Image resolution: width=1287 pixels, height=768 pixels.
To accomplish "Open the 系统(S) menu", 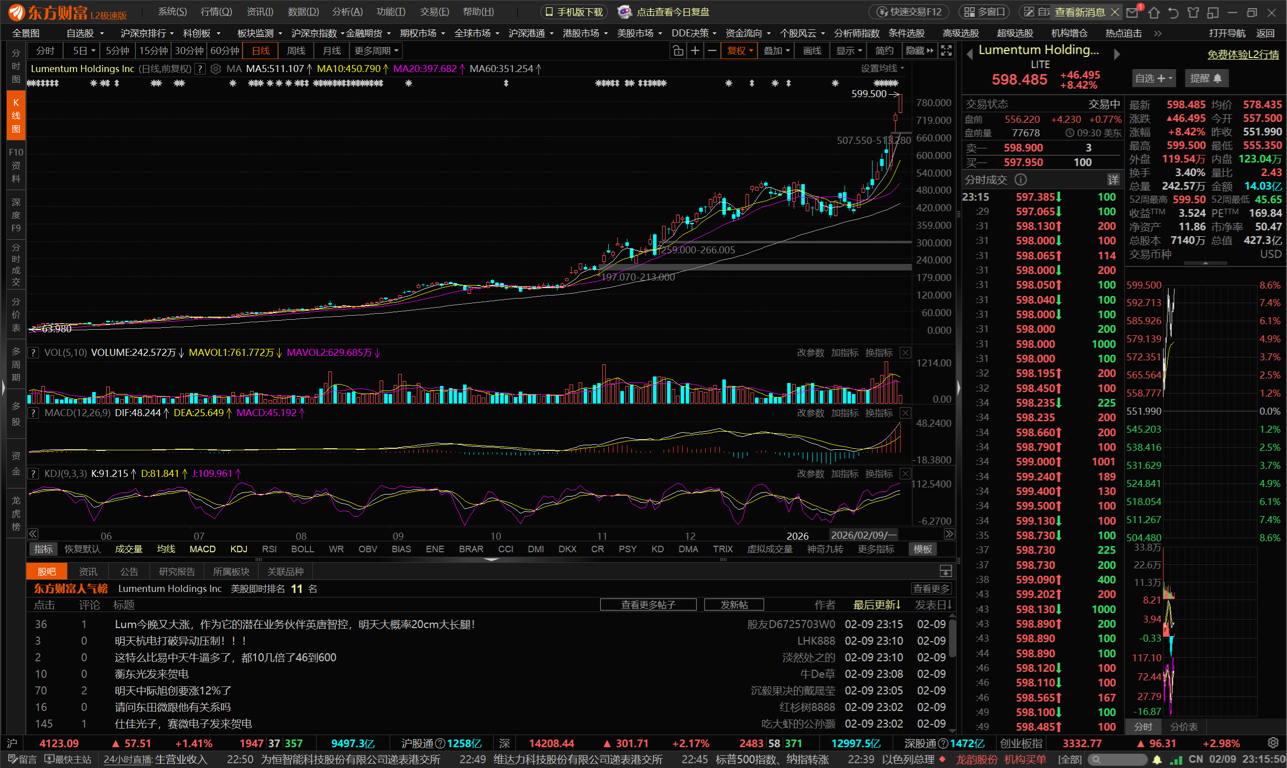I will click(x=172, y=12).
